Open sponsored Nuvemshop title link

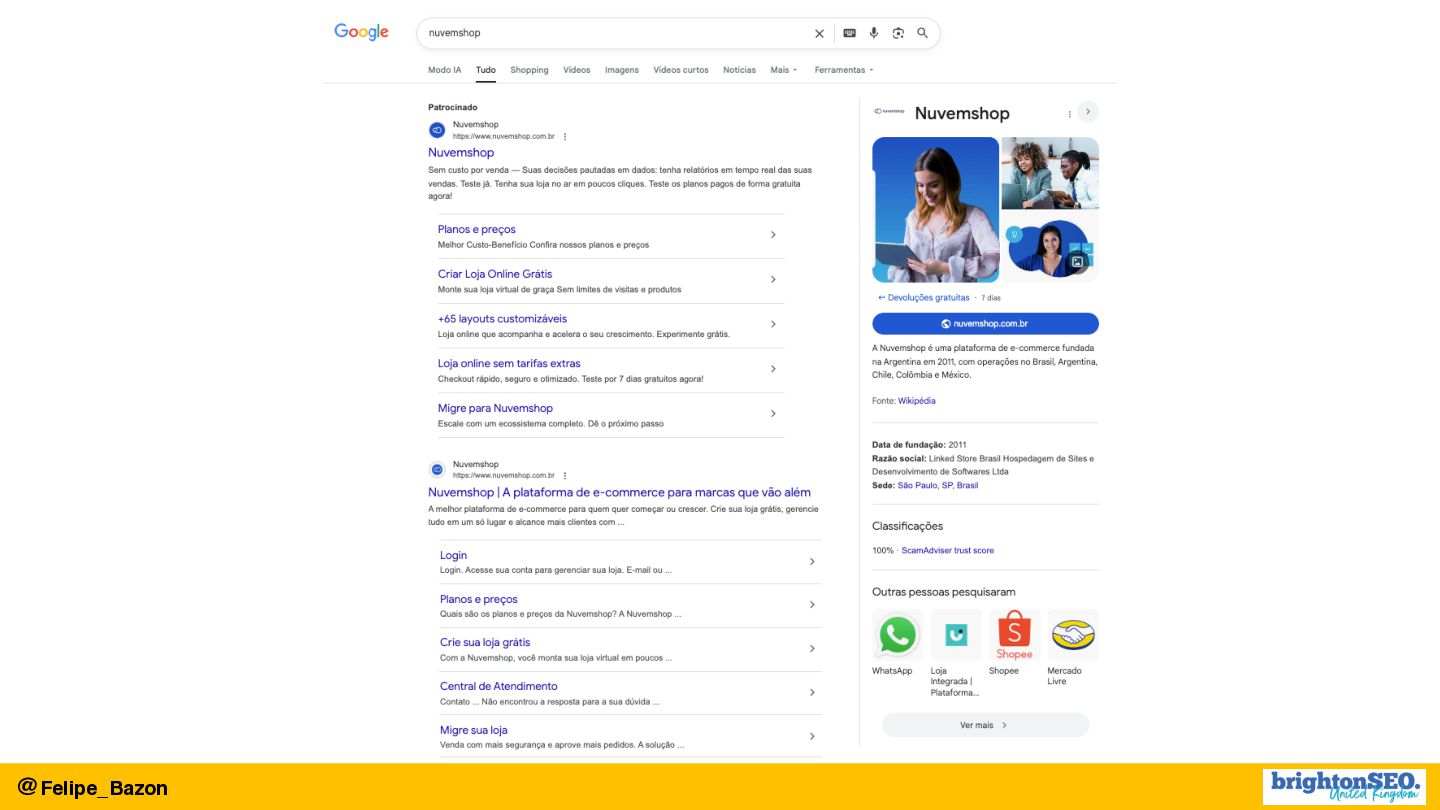point(461,153)
